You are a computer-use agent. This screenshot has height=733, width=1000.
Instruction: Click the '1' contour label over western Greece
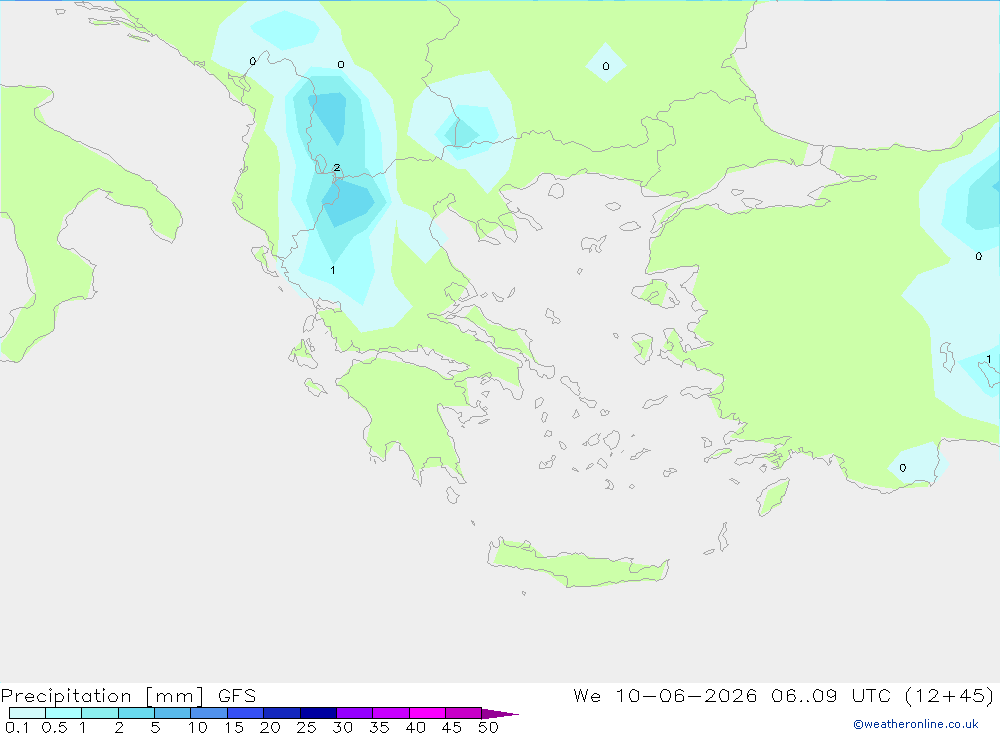[332, 270]
